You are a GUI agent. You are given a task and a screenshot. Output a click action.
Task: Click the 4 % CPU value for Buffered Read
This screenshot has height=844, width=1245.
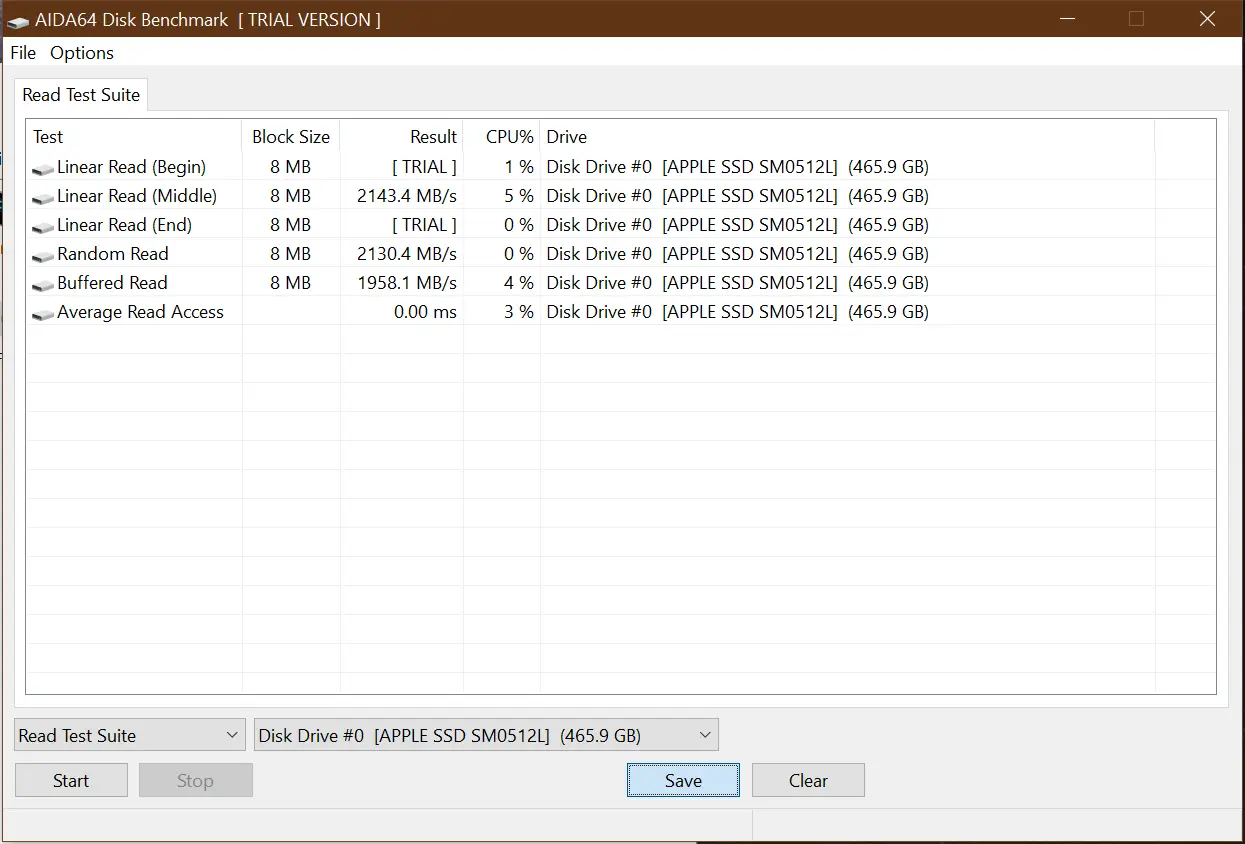pyautogui.click(x=519, y=283)
